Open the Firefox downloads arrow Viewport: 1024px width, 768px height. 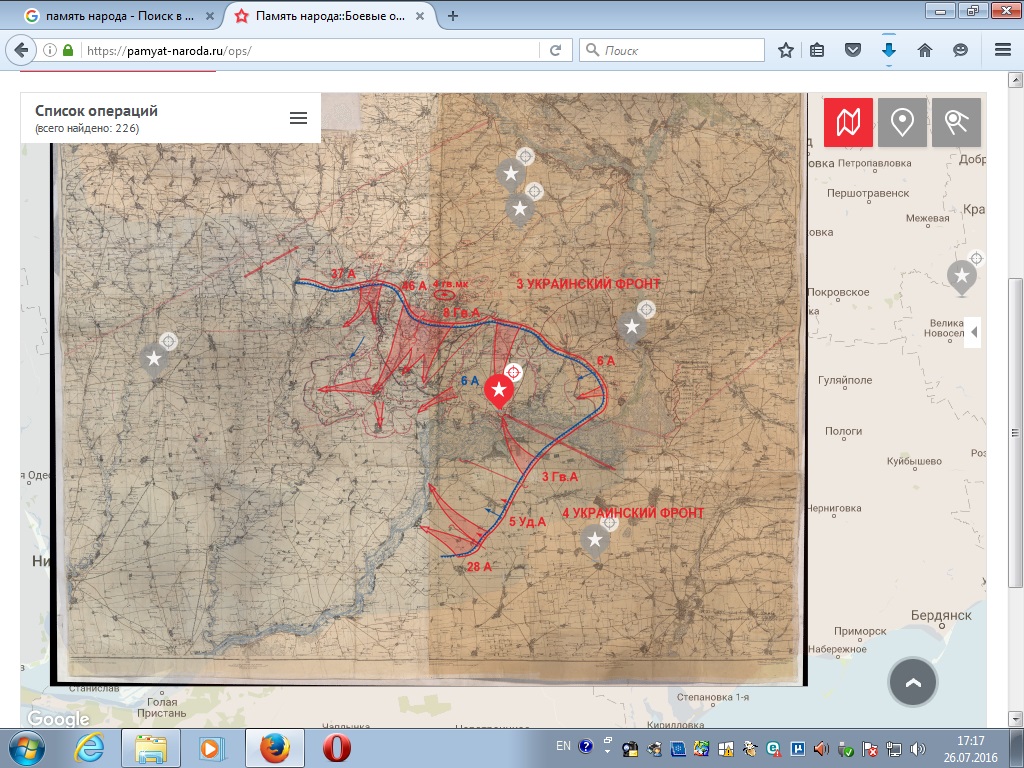pyautogui.click(x=888, y=50)
